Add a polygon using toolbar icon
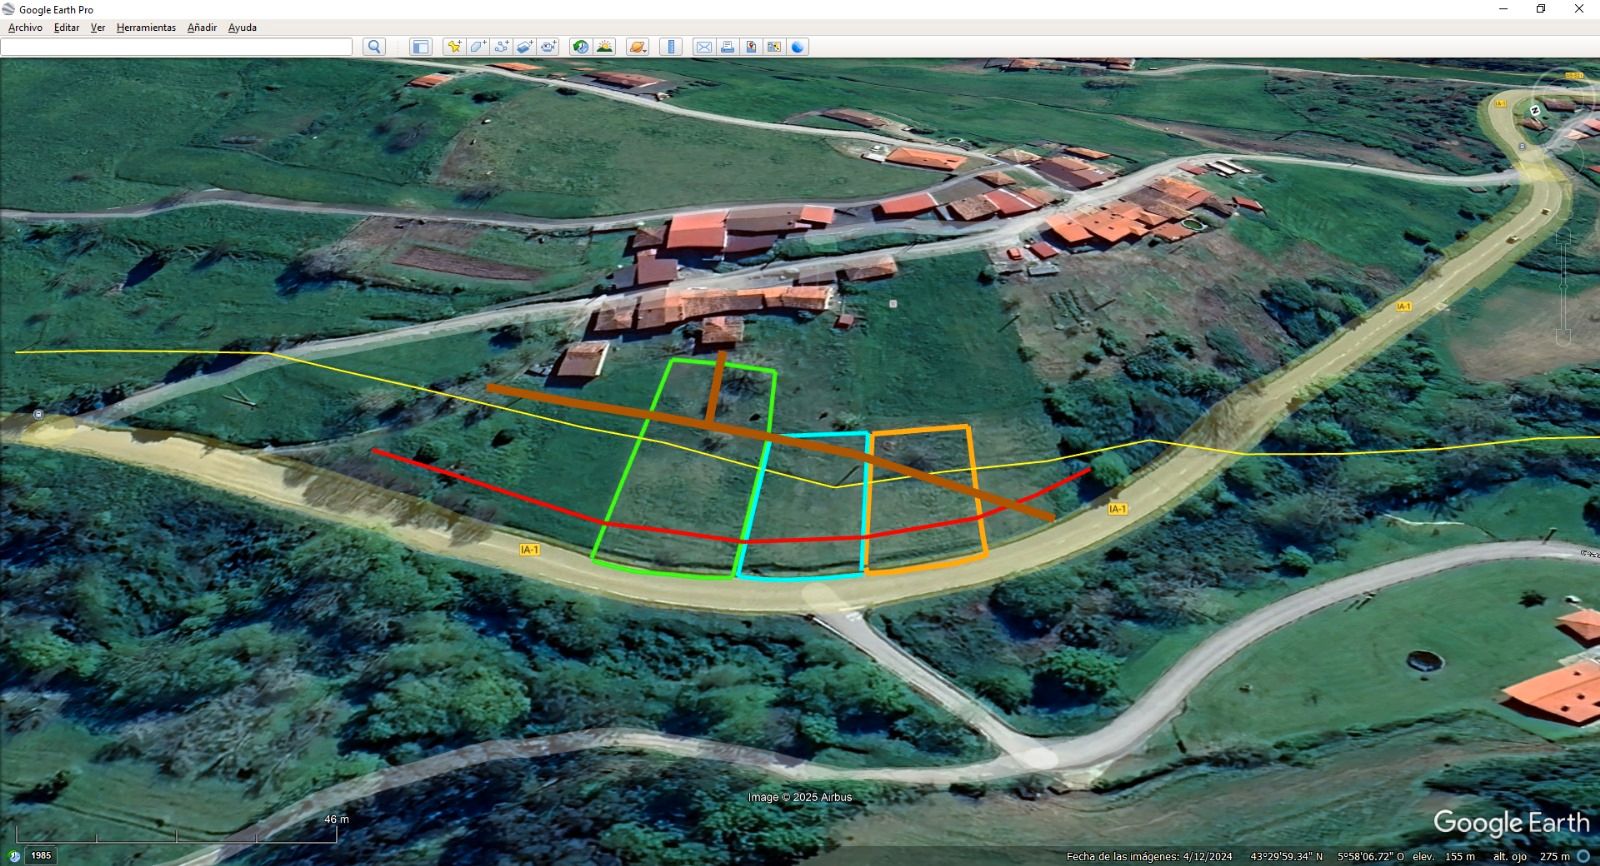1600x866 pixels. pyautogui.click(x=478, y=47)
